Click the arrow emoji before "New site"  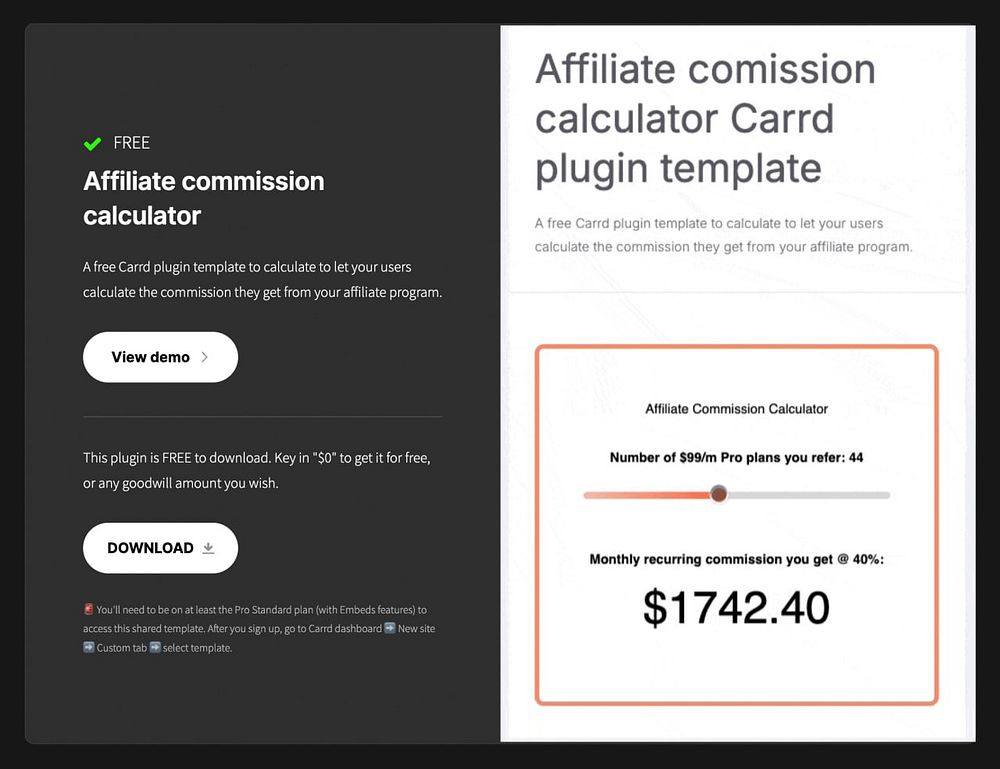tap(390, 629)
